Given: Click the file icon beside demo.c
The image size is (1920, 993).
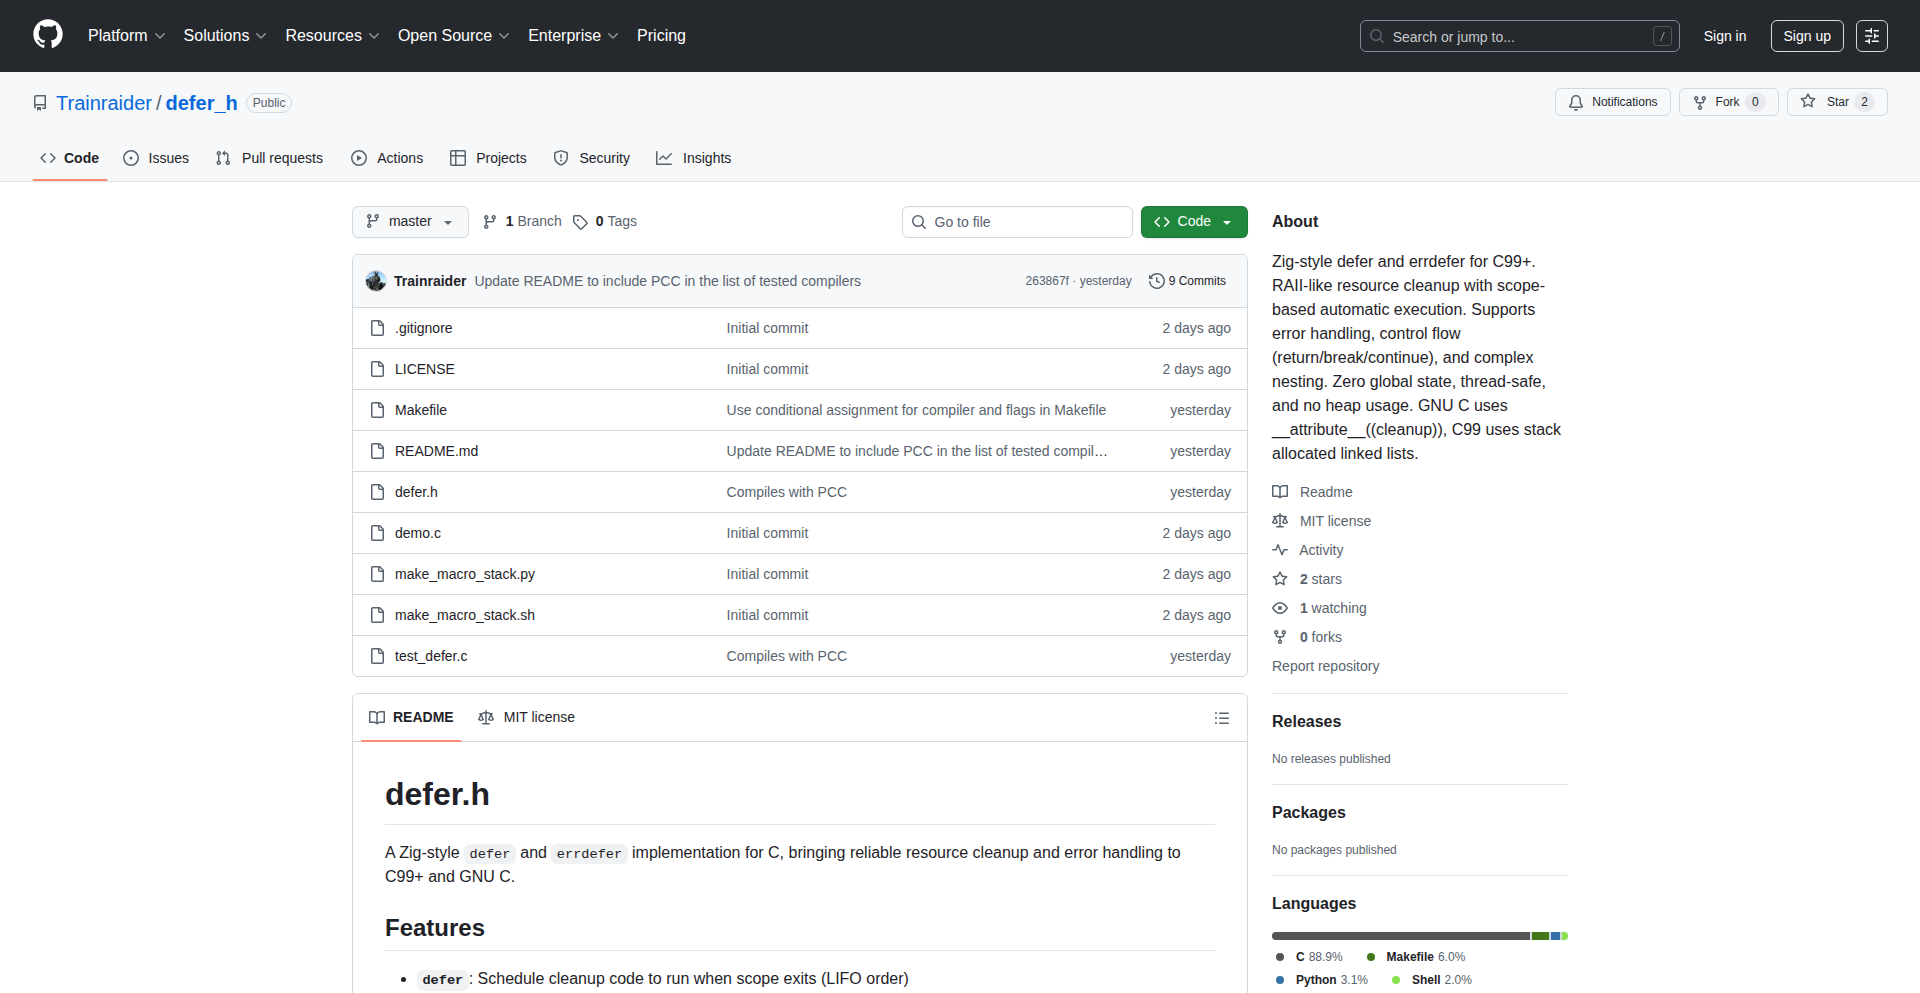Looking at the screenshot, I should pyautogui.click(x=377, y=533).
